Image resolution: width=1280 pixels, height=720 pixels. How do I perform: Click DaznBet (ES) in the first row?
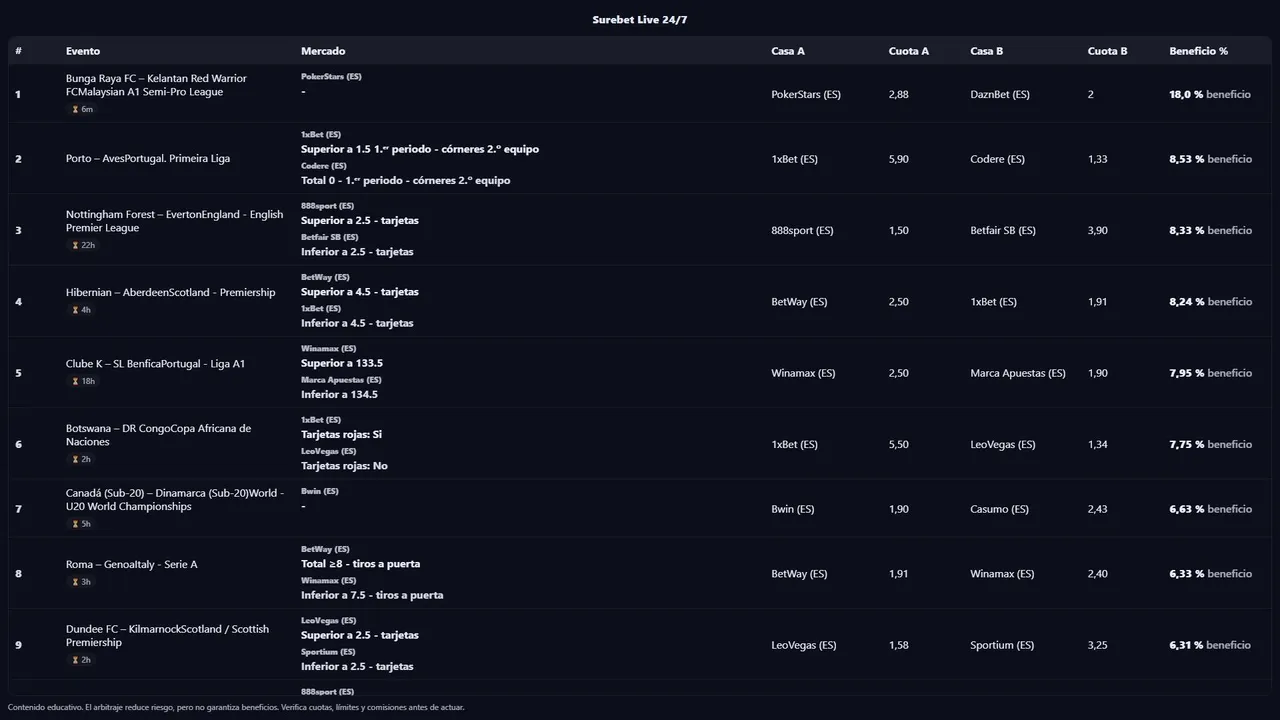click(999, 95)
